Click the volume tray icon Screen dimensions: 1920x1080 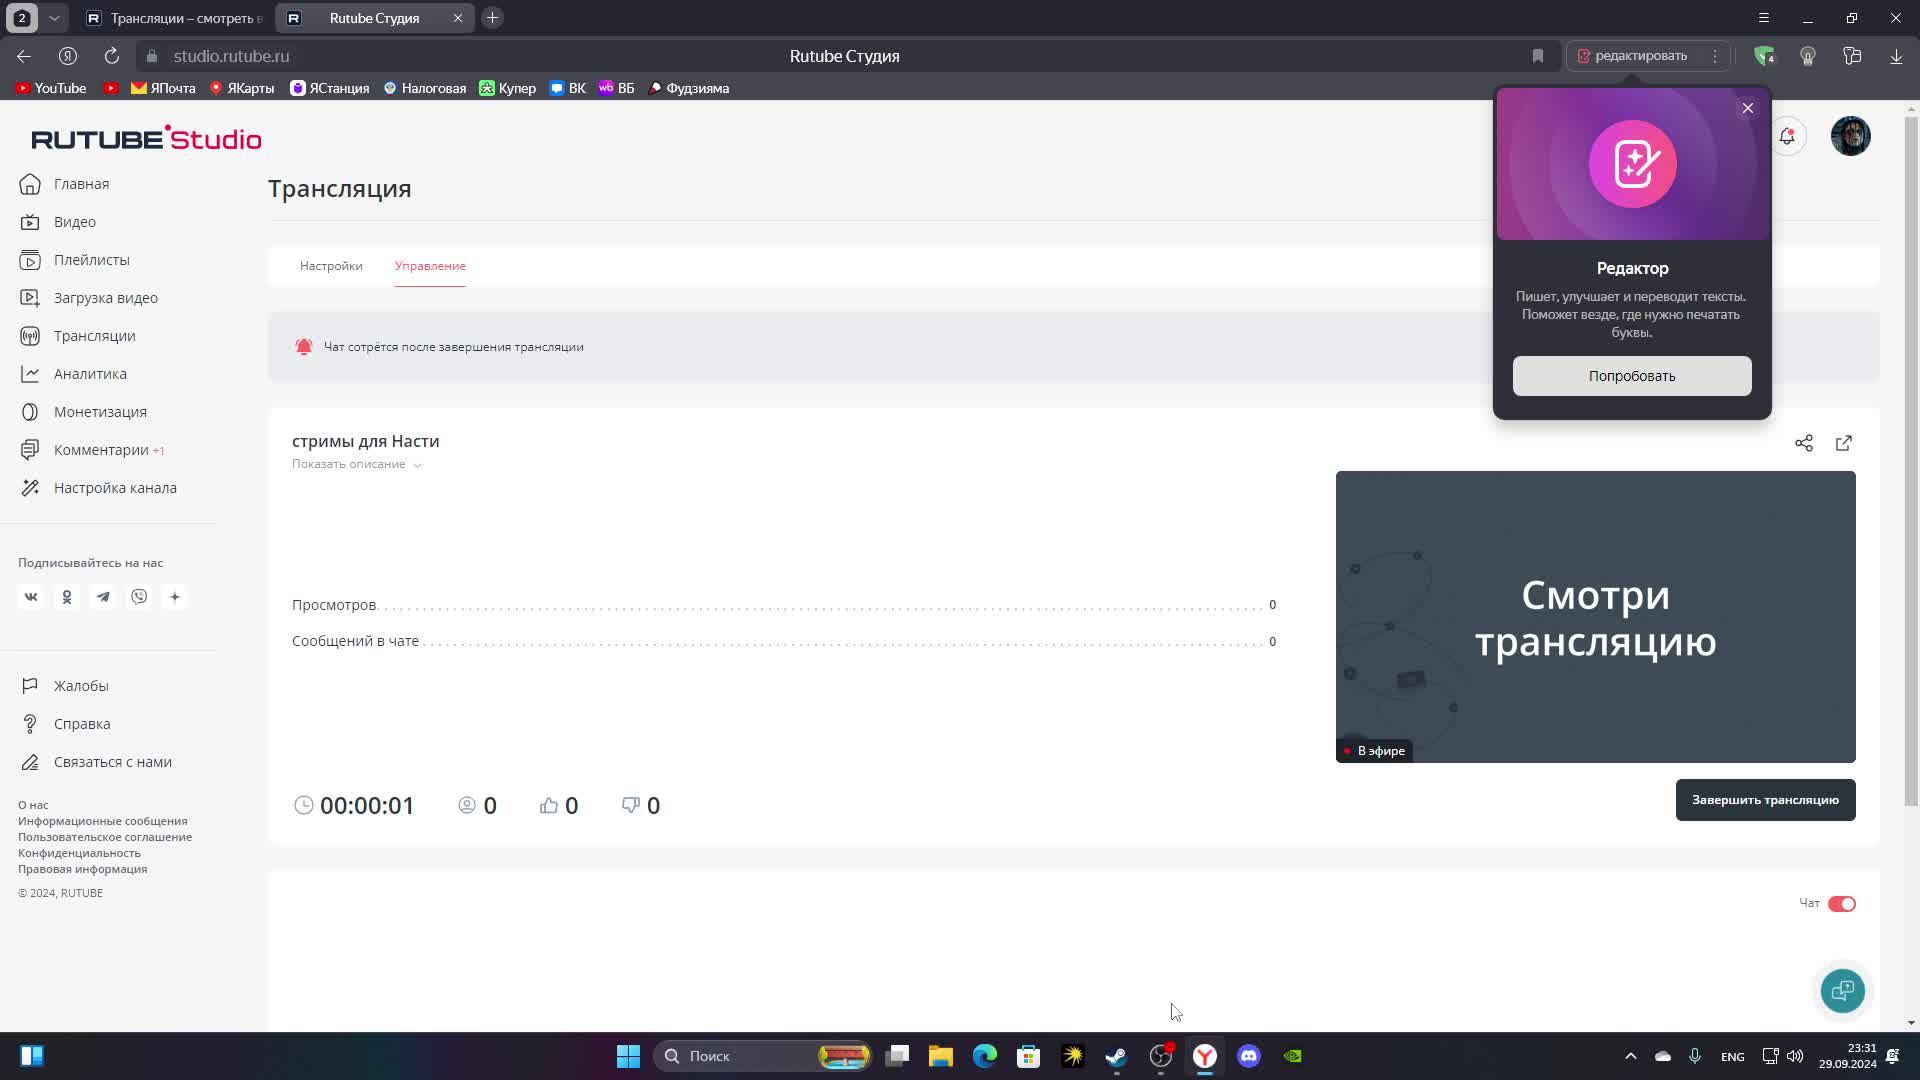1795,1056
